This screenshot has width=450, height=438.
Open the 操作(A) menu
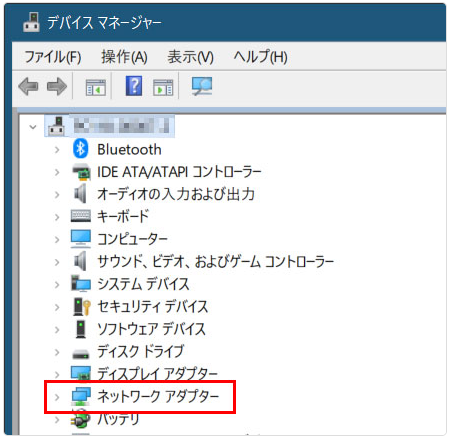pyautogui.click(x=124, y=57)
